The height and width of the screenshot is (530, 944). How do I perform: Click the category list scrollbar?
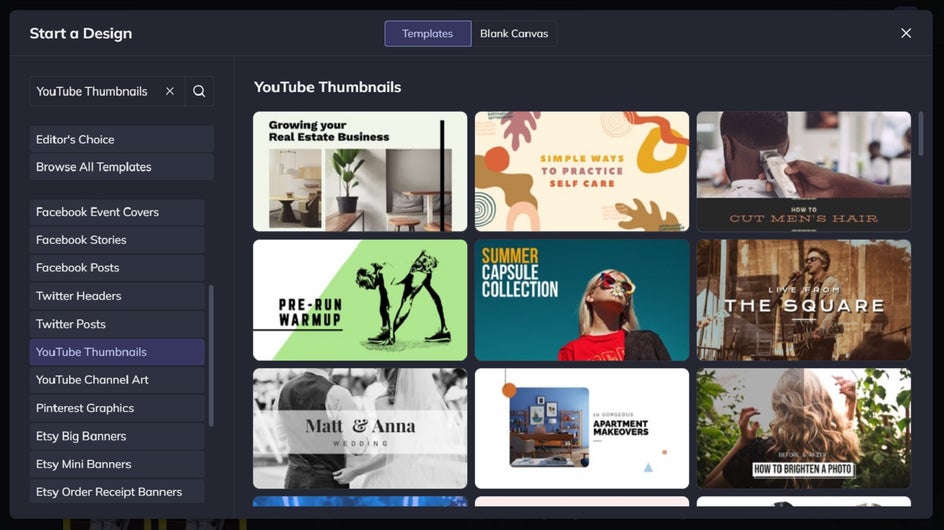tap(211, 355)
